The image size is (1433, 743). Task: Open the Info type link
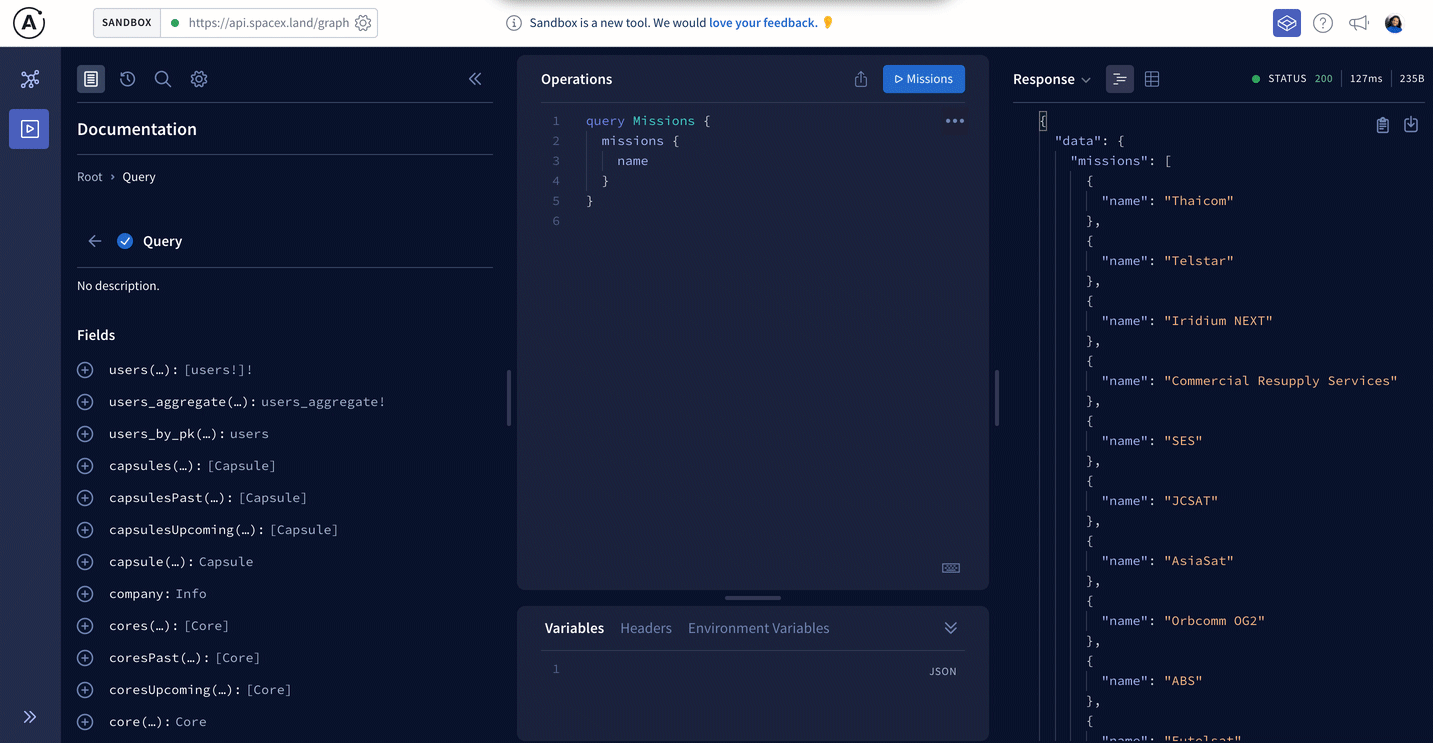(191, 594)
